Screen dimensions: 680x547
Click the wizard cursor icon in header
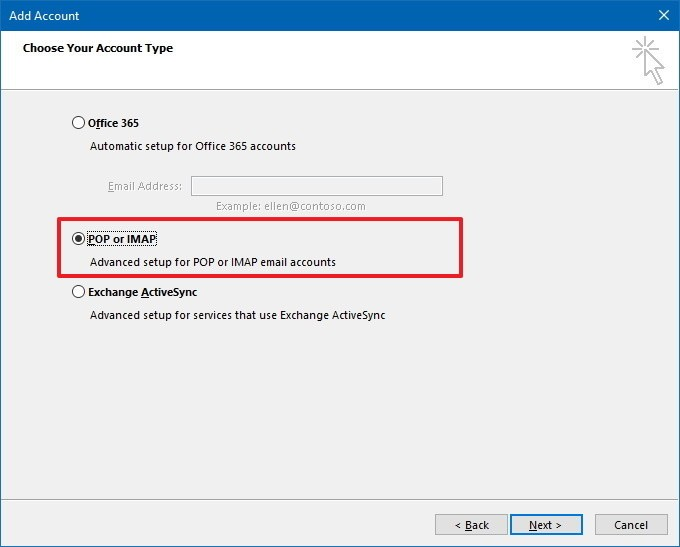click(648, 60)
